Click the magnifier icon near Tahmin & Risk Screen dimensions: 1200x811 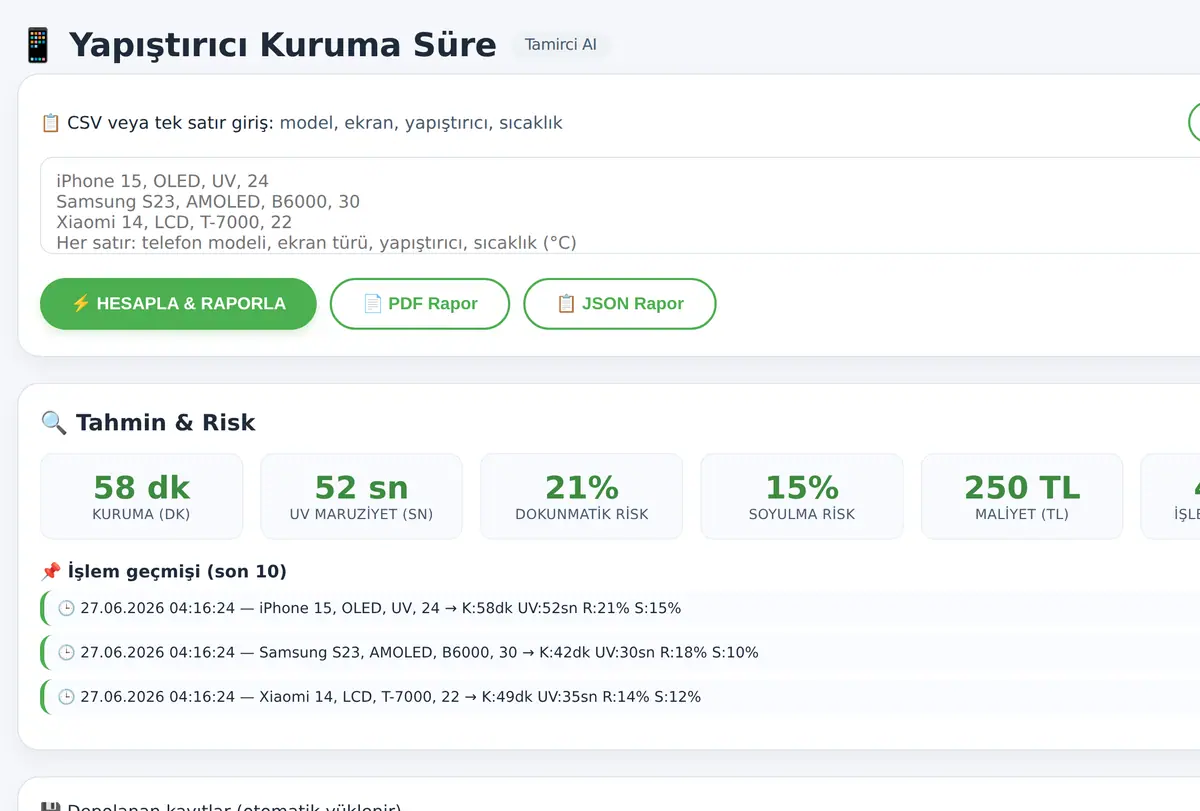click(53, 423)
